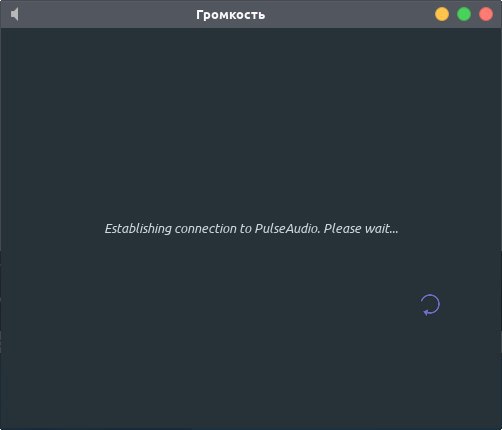Image resolution: width=502 pixels, height=430 pixels.
Task: Focus the window by clicking the connection message
Action: coord(251,229)
